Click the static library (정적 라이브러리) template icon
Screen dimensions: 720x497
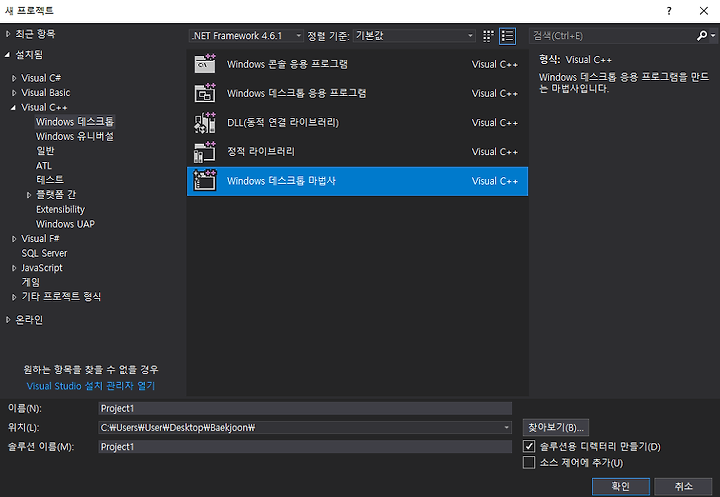click(205, 152)
